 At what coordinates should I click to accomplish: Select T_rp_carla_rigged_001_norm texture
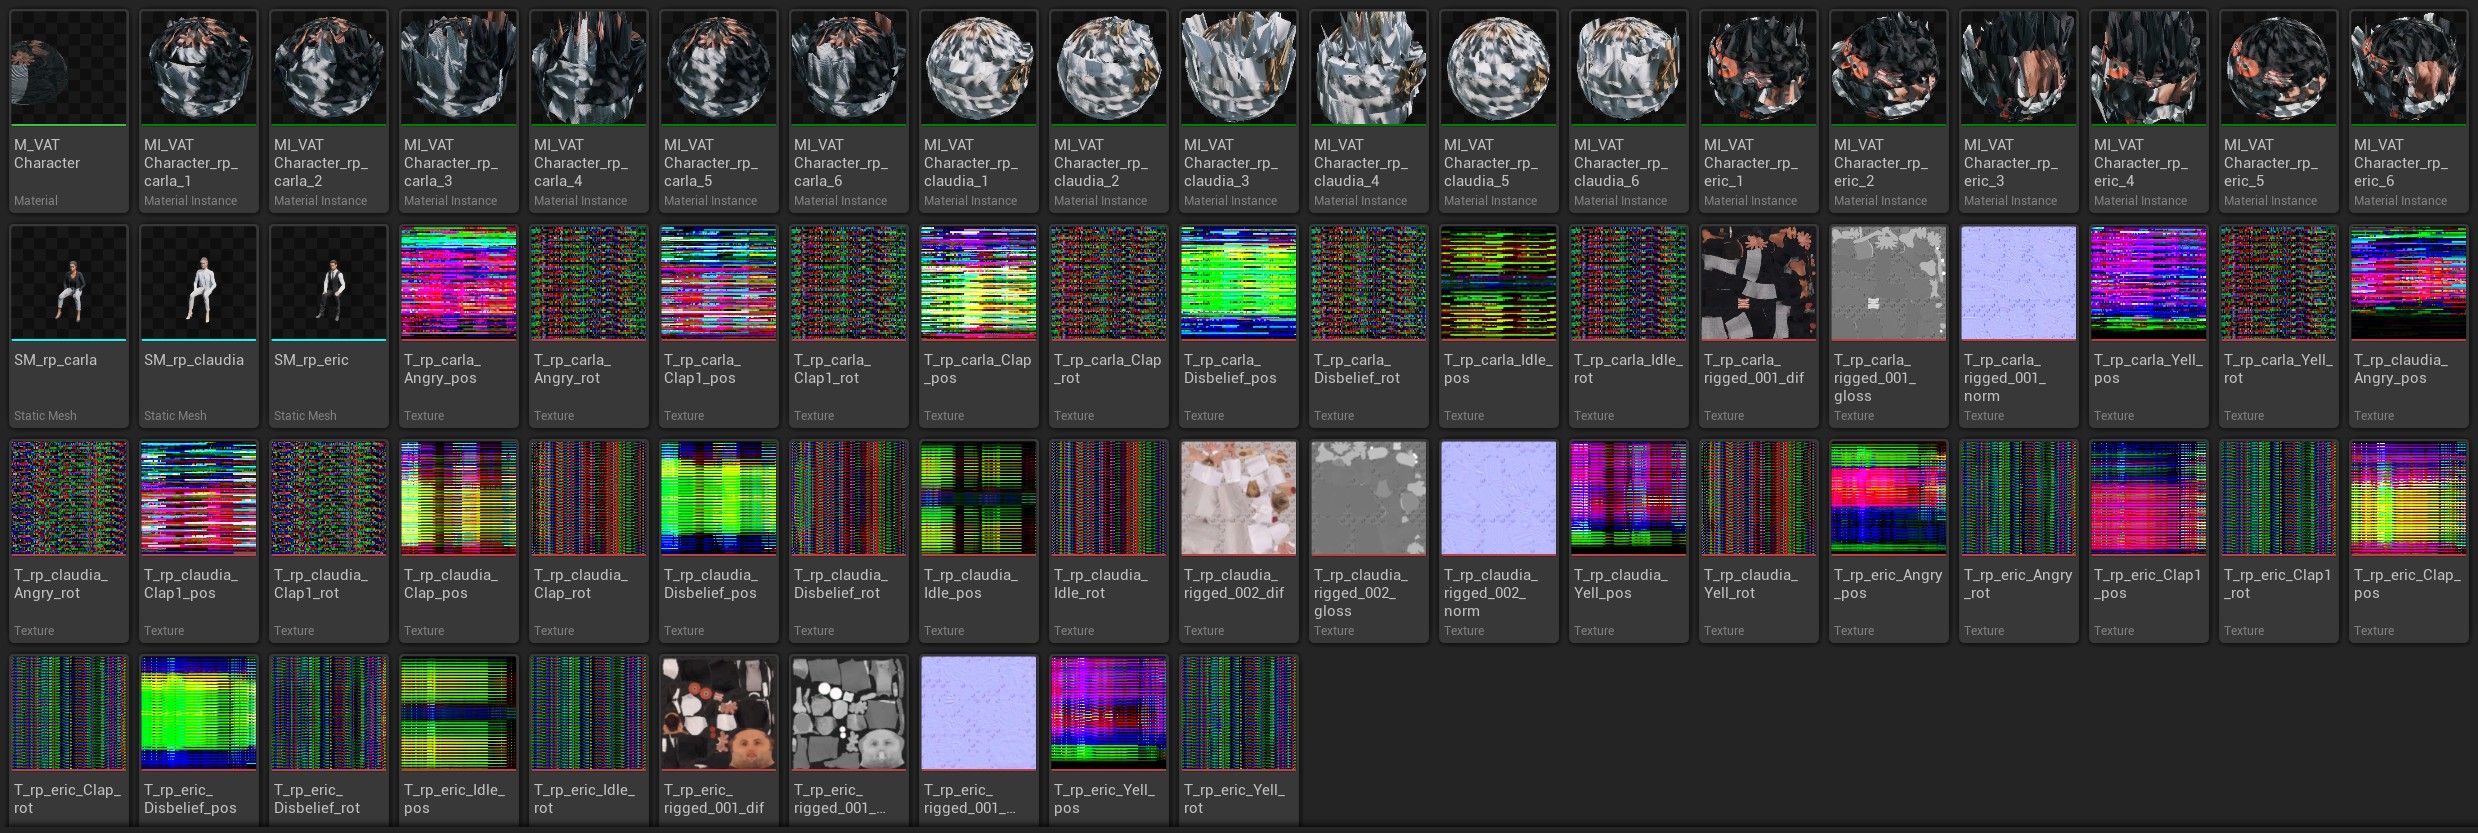pos(2019,326)
